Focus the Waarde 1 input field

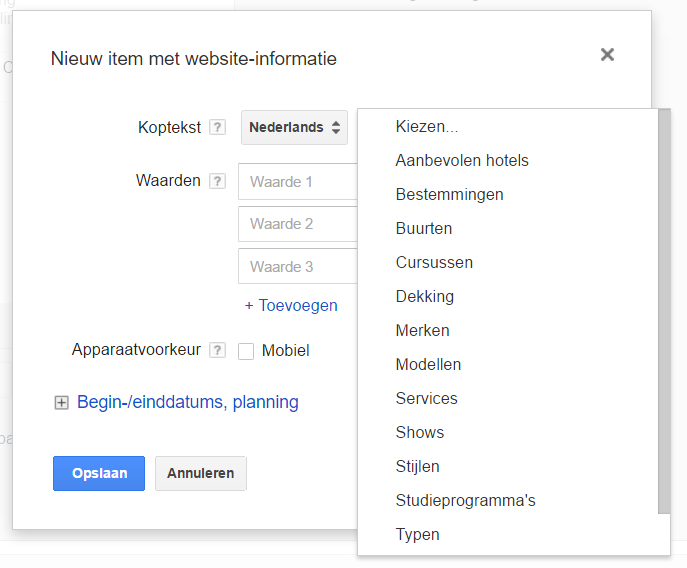tap(298, 182)
